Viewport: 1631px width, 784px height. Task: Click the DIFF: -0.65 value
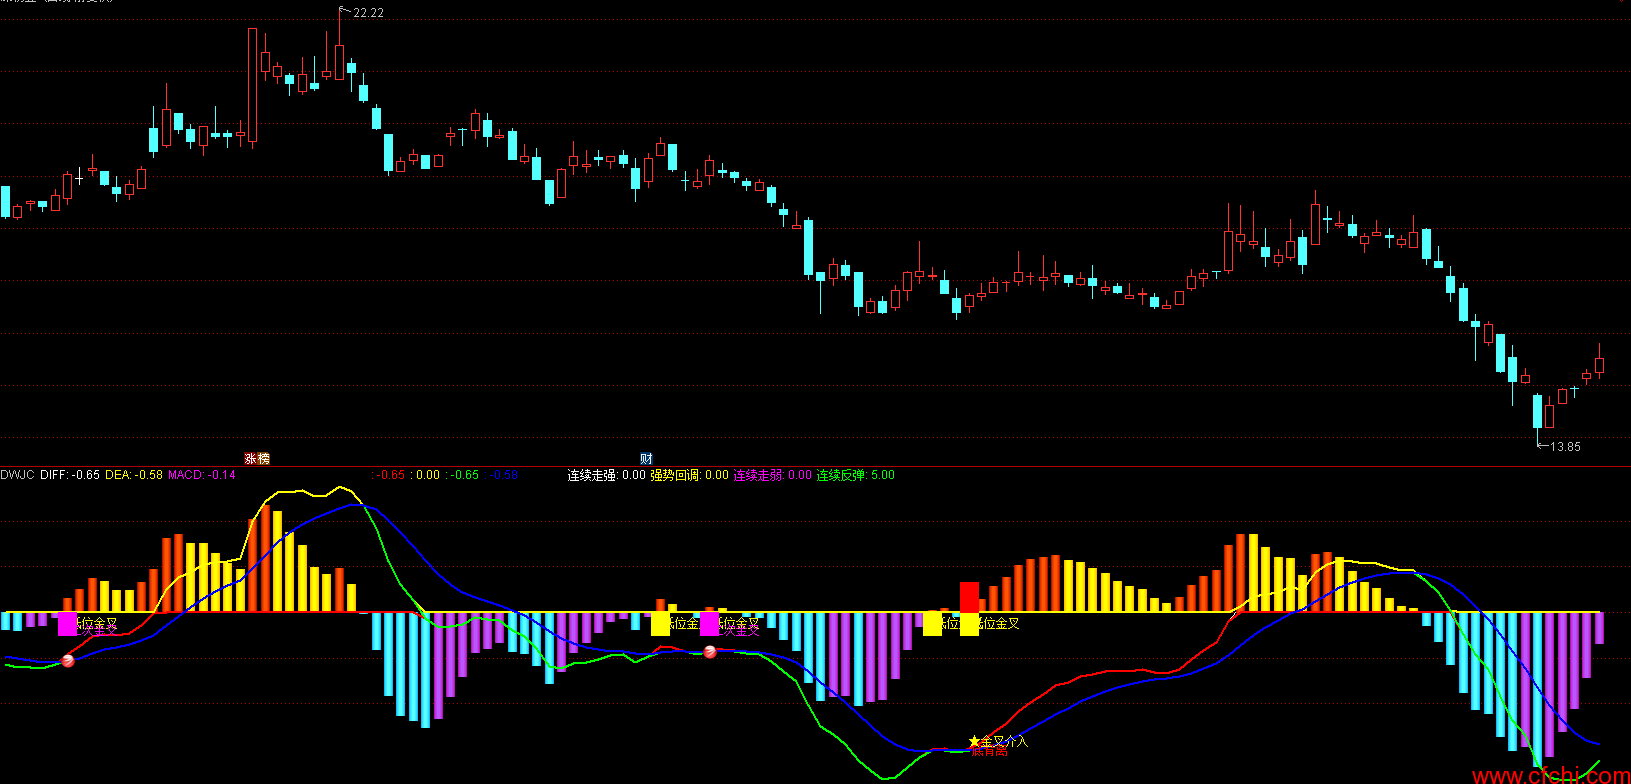coord(70,475)
